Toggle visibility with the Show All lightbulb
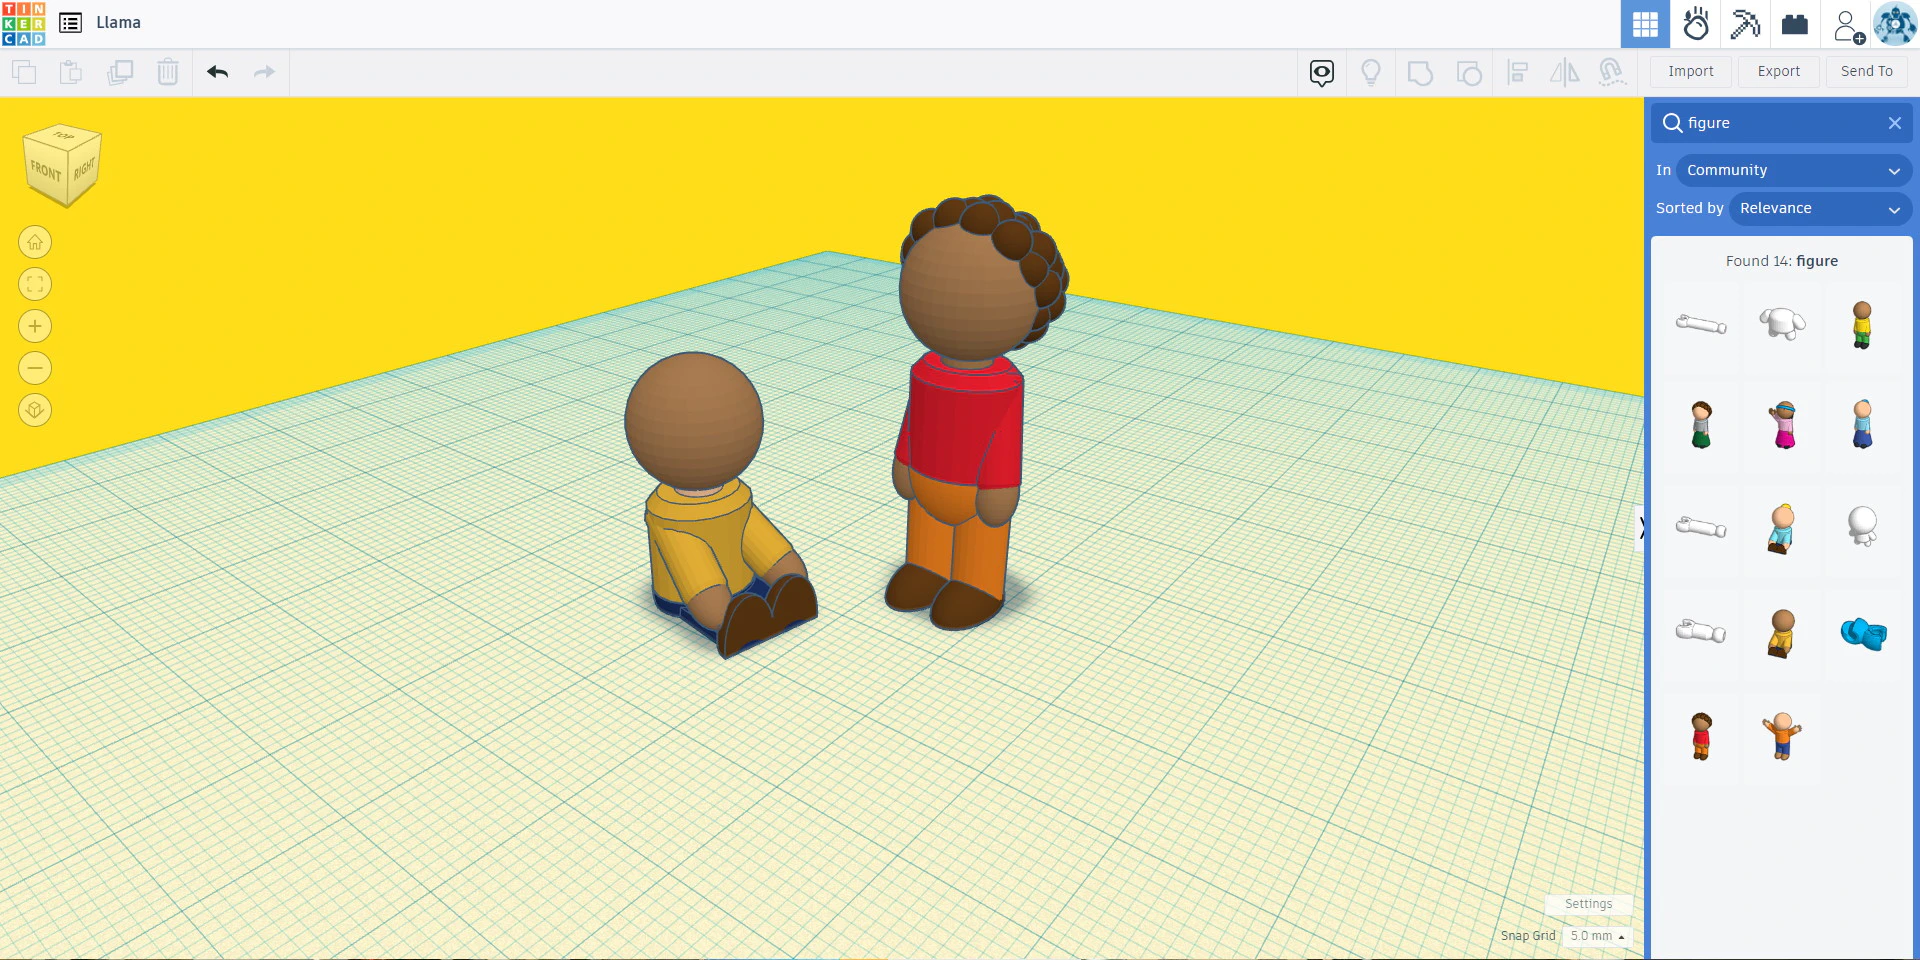Viewport: 1920px width, 960px height. pyautogui.click(x=1370, y=72)
